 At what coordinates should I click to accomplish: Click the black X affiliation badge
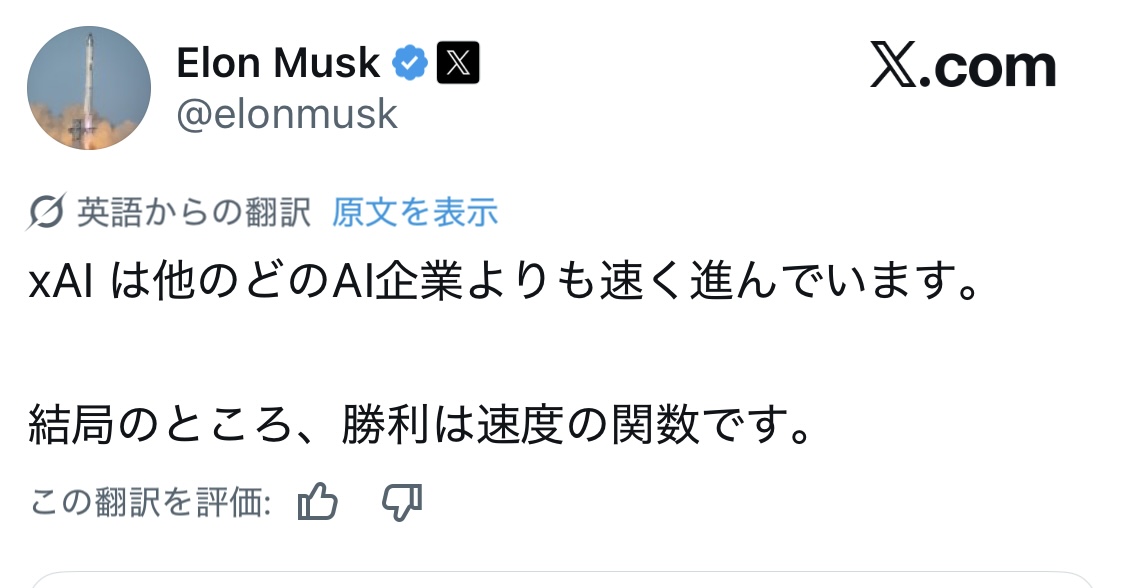pos(458,65)
